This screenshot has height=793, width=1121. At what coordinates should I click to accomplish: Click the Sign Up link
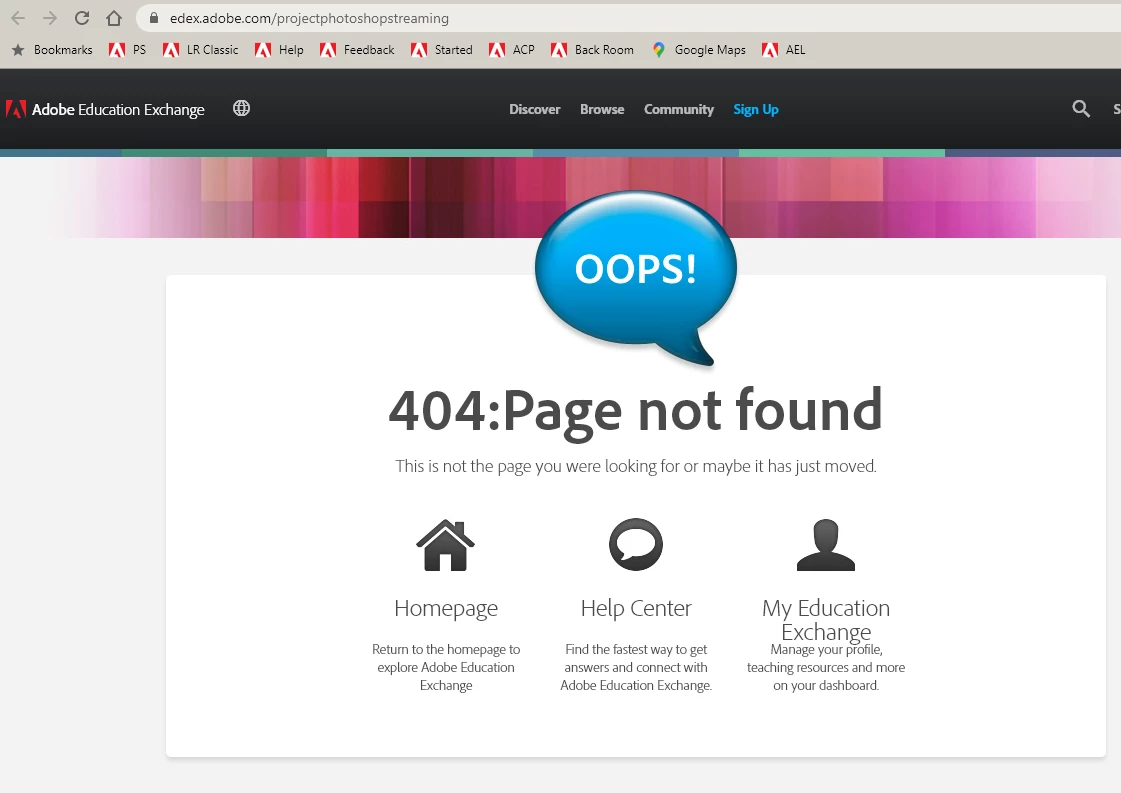point(756,109)
